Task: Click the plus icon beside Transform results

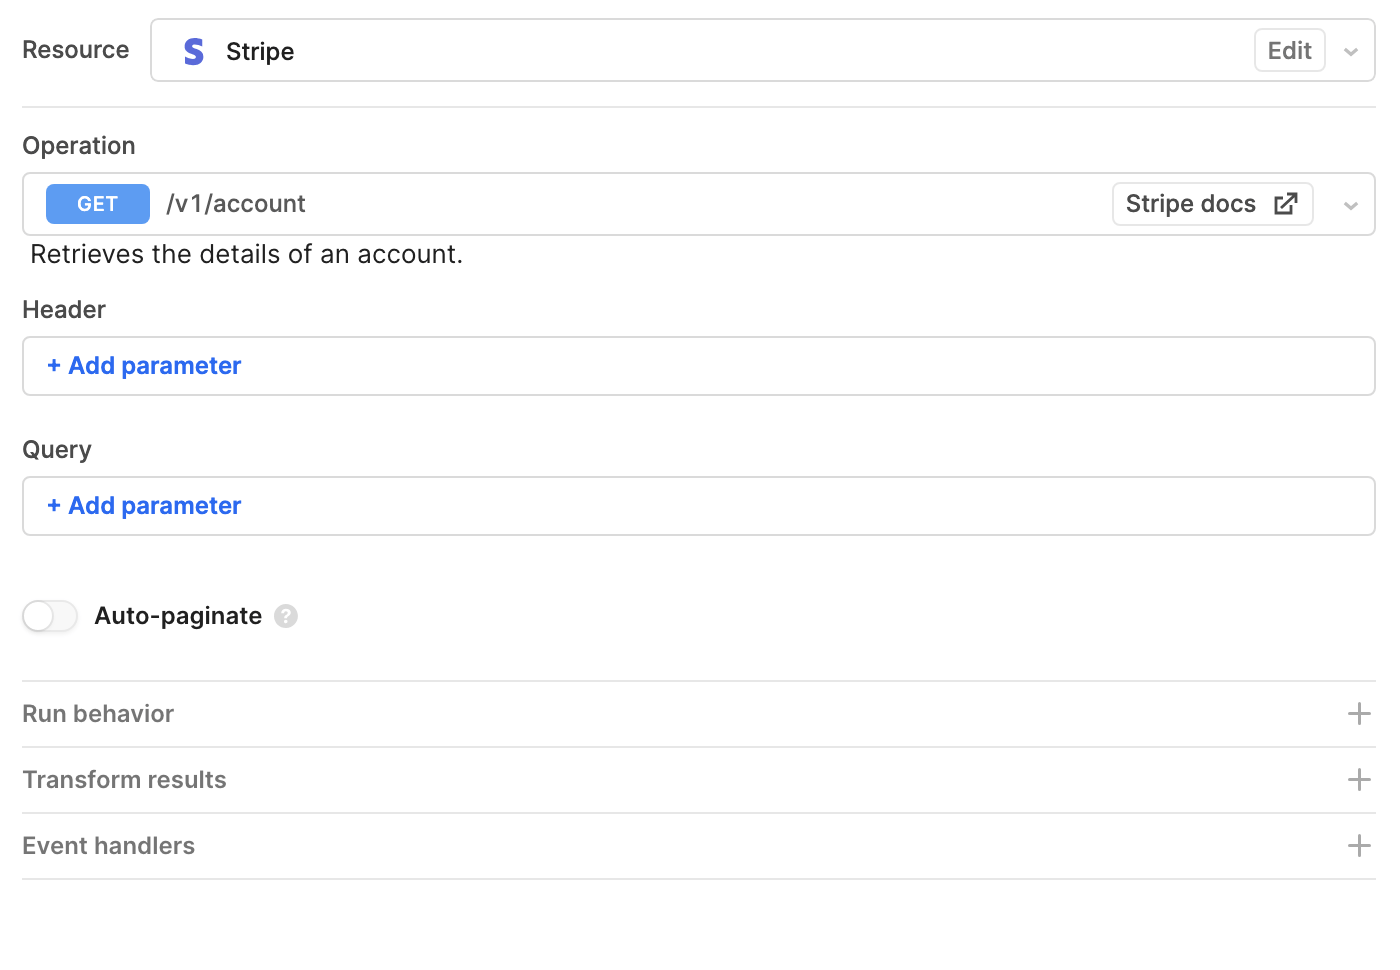Action: coord(1359,780)
